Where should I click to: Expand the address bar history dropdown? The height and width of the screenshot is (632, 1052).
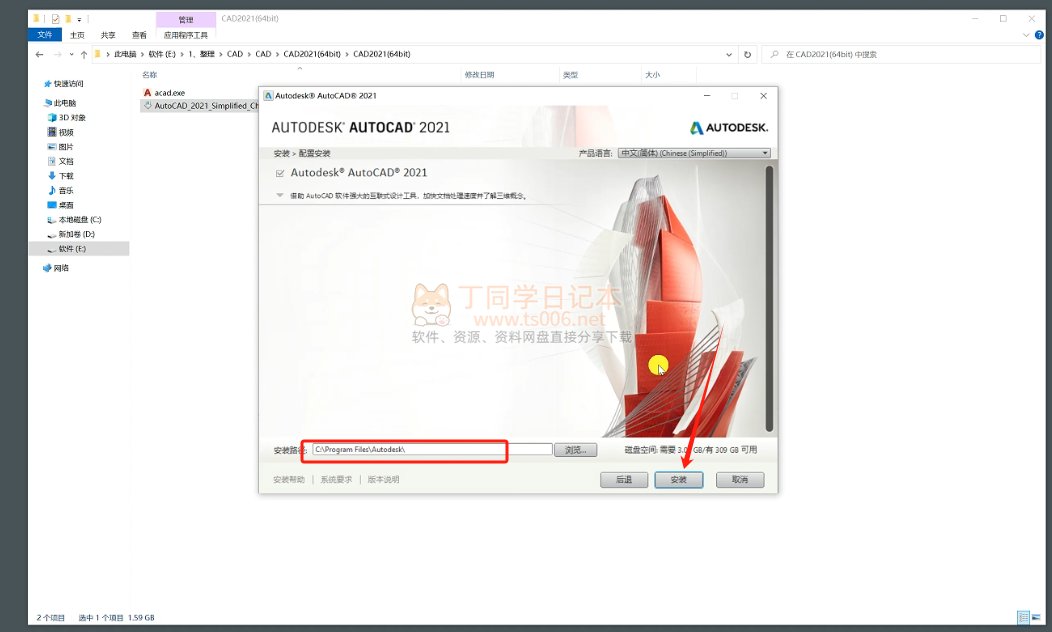tap(729, 54)
